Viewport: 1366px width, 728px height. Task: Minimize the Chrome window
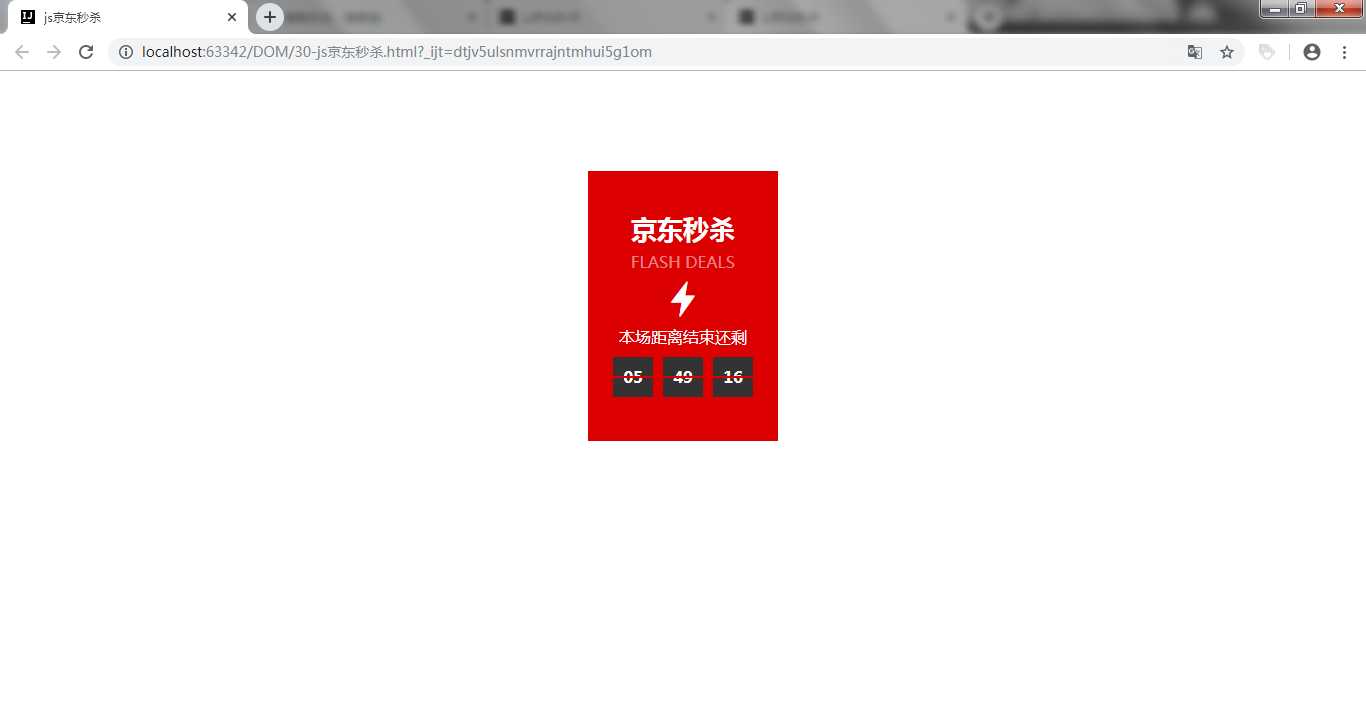click(x=1275, y=8)
